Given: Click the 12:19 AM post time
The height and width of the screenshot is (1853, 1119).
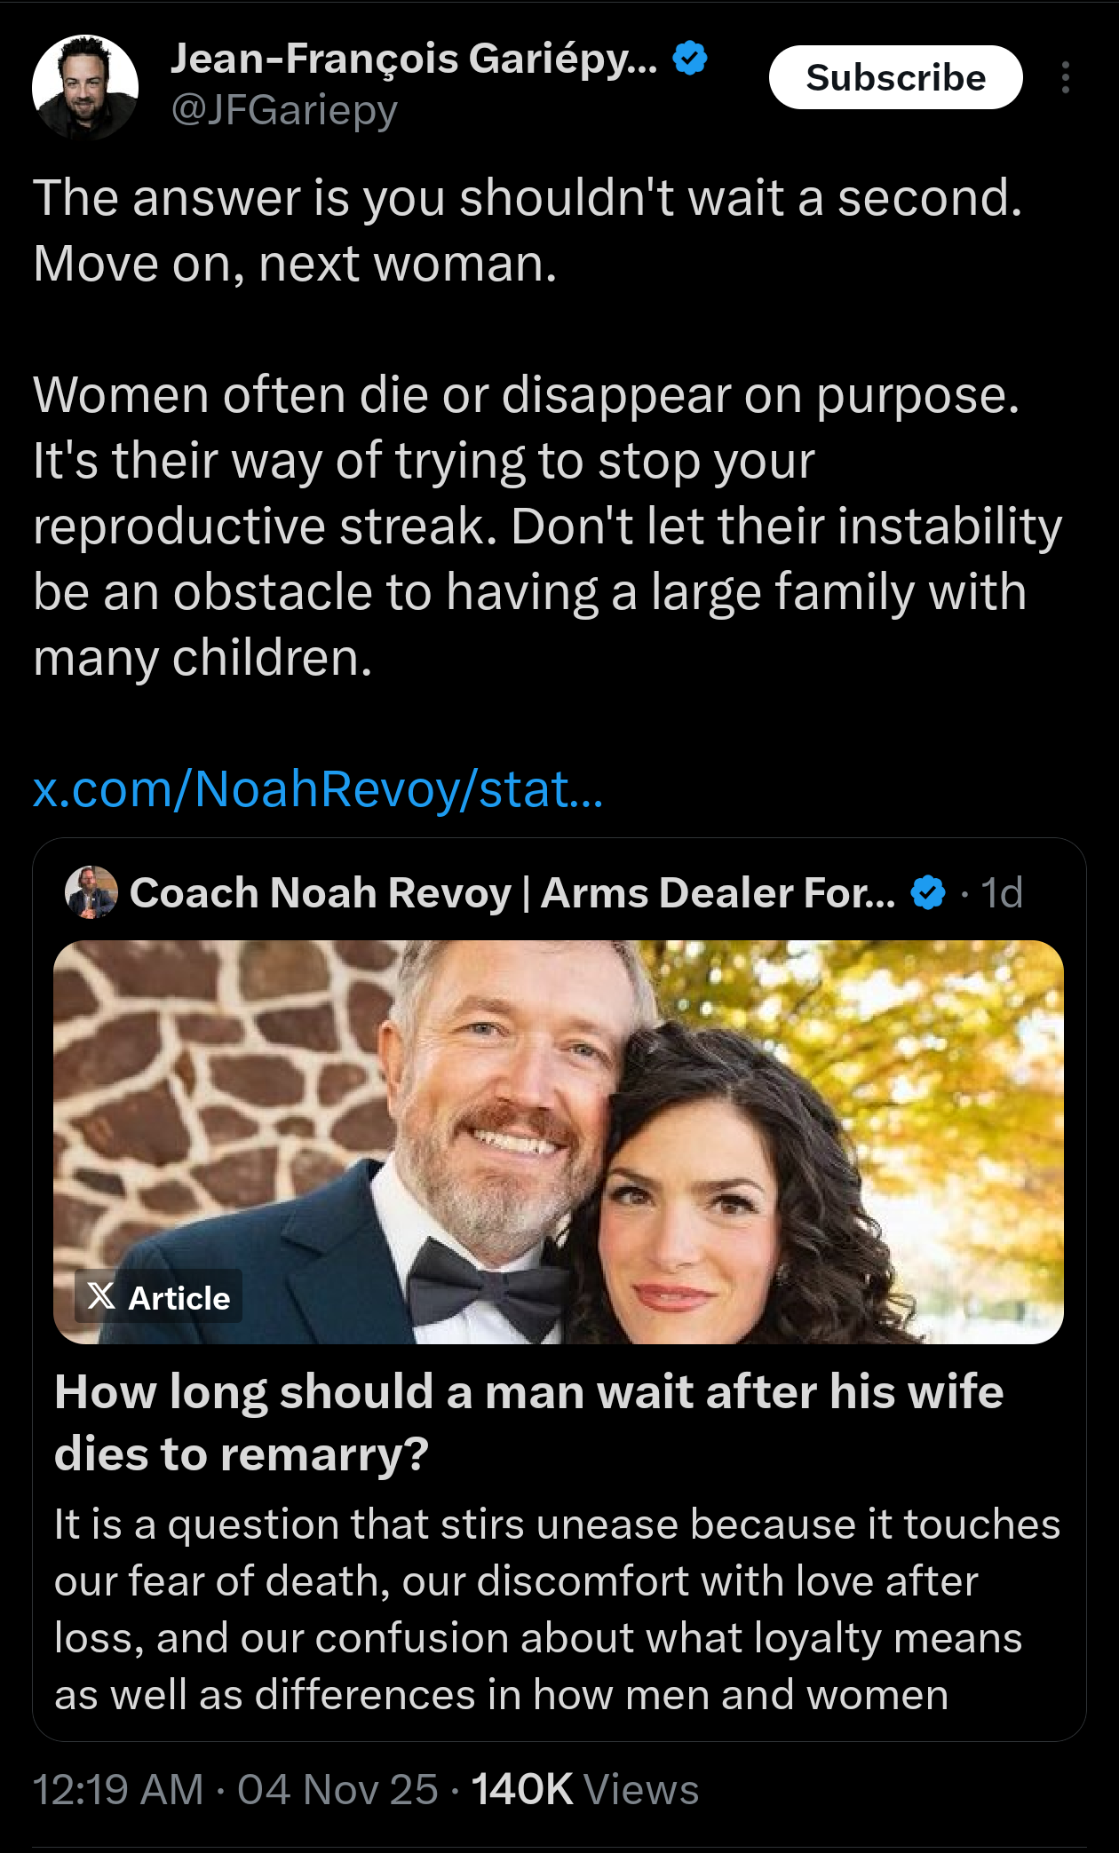Looking at the screenshot, I should [118, 1789].
